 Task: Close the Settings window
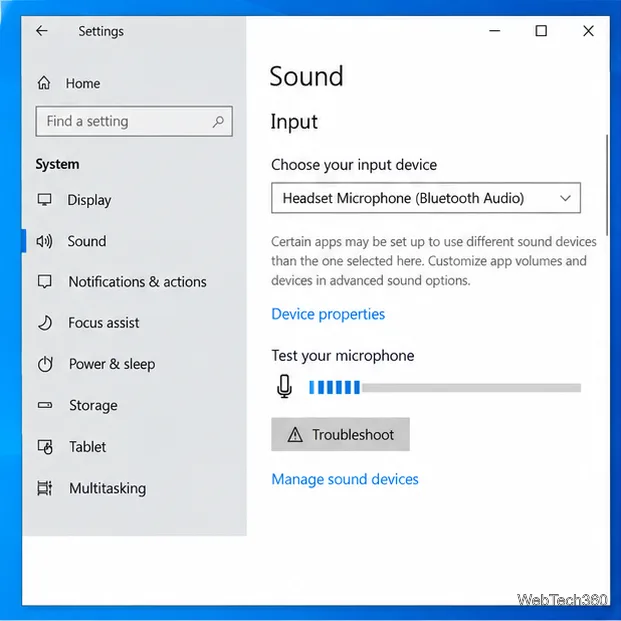tap(588, 31)
